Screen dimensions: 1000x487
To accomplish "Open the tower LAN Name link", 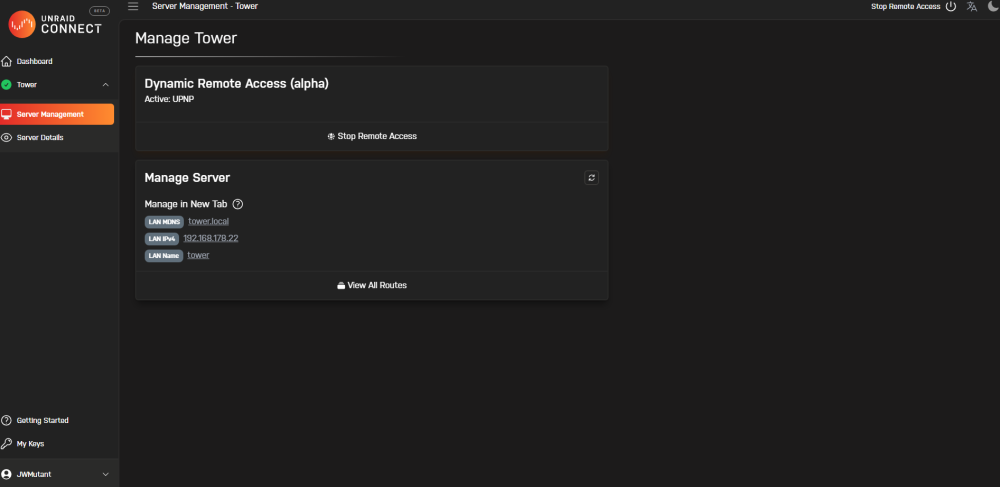I will (198, 255).
